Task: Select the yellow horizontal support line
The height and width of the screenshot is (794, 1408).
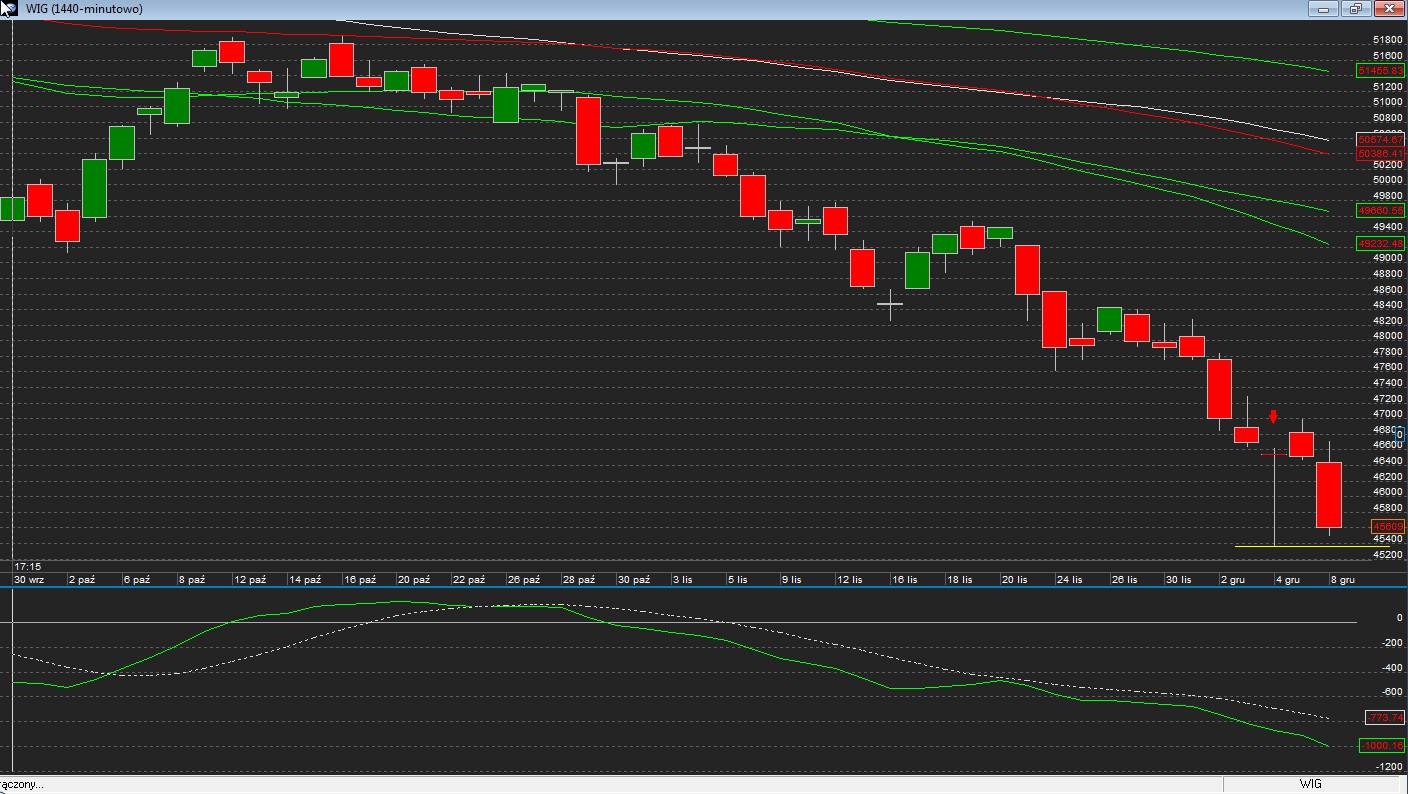Action: click(1300, 546)
